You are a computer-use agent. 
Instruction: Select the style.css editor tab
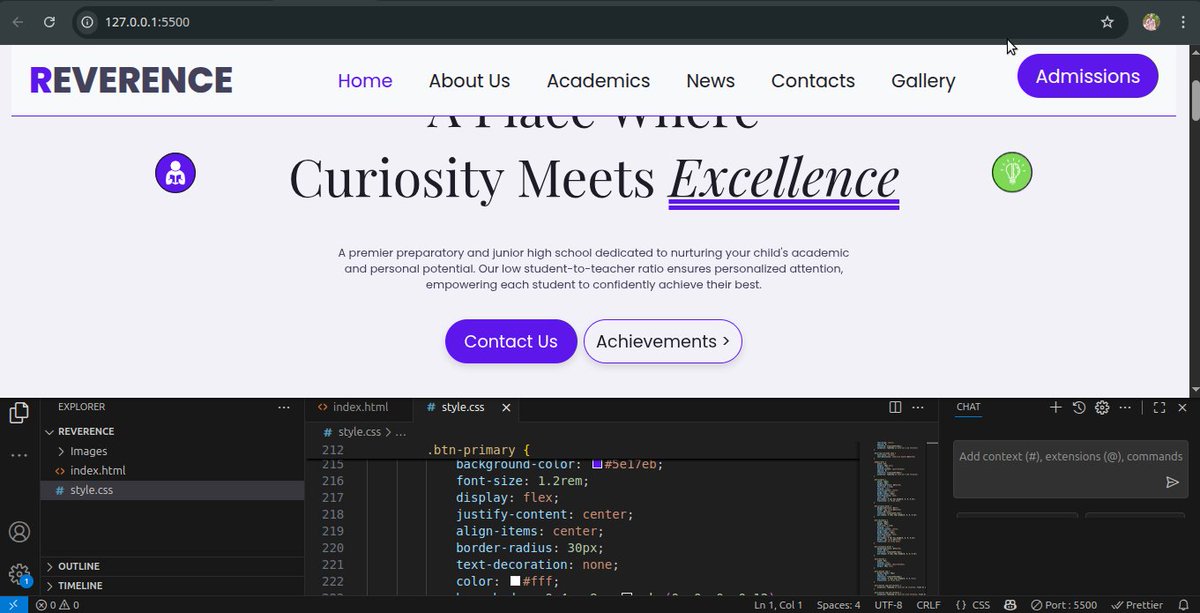coord(462,407)
